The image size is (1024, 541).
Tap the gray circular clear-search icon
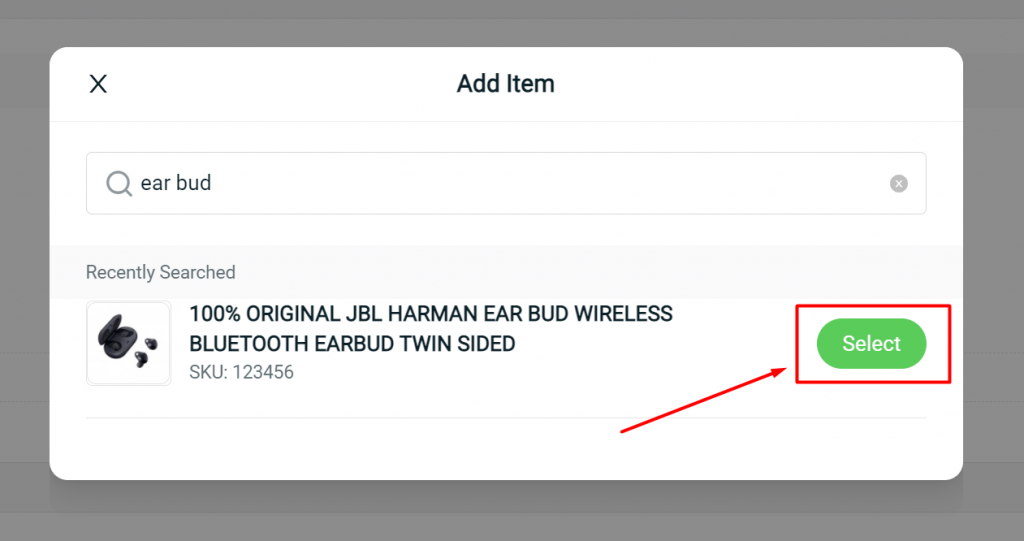click(899, 184)
